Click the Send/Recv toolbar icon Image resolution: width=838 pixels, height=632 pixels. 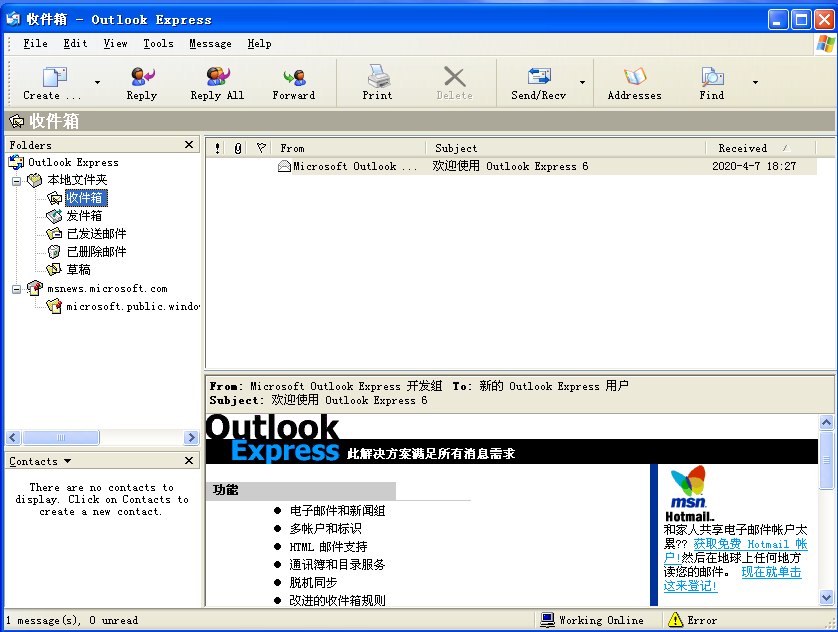pos(539,76)
